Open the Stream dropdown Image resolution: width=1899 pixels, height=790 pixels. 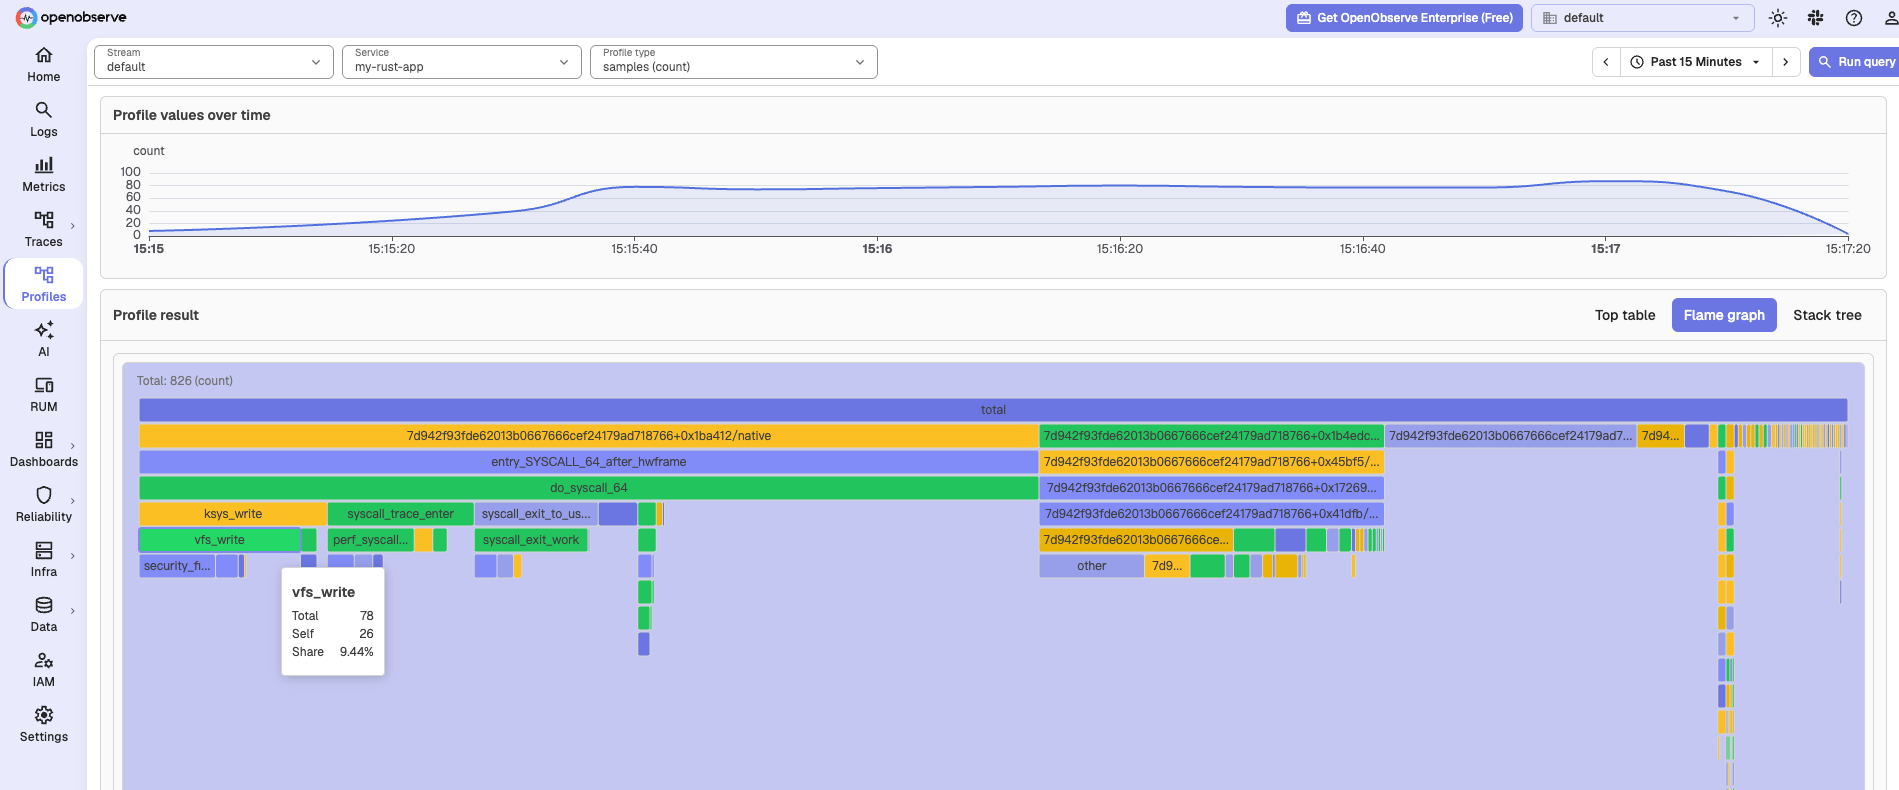(x=214, y=62)
